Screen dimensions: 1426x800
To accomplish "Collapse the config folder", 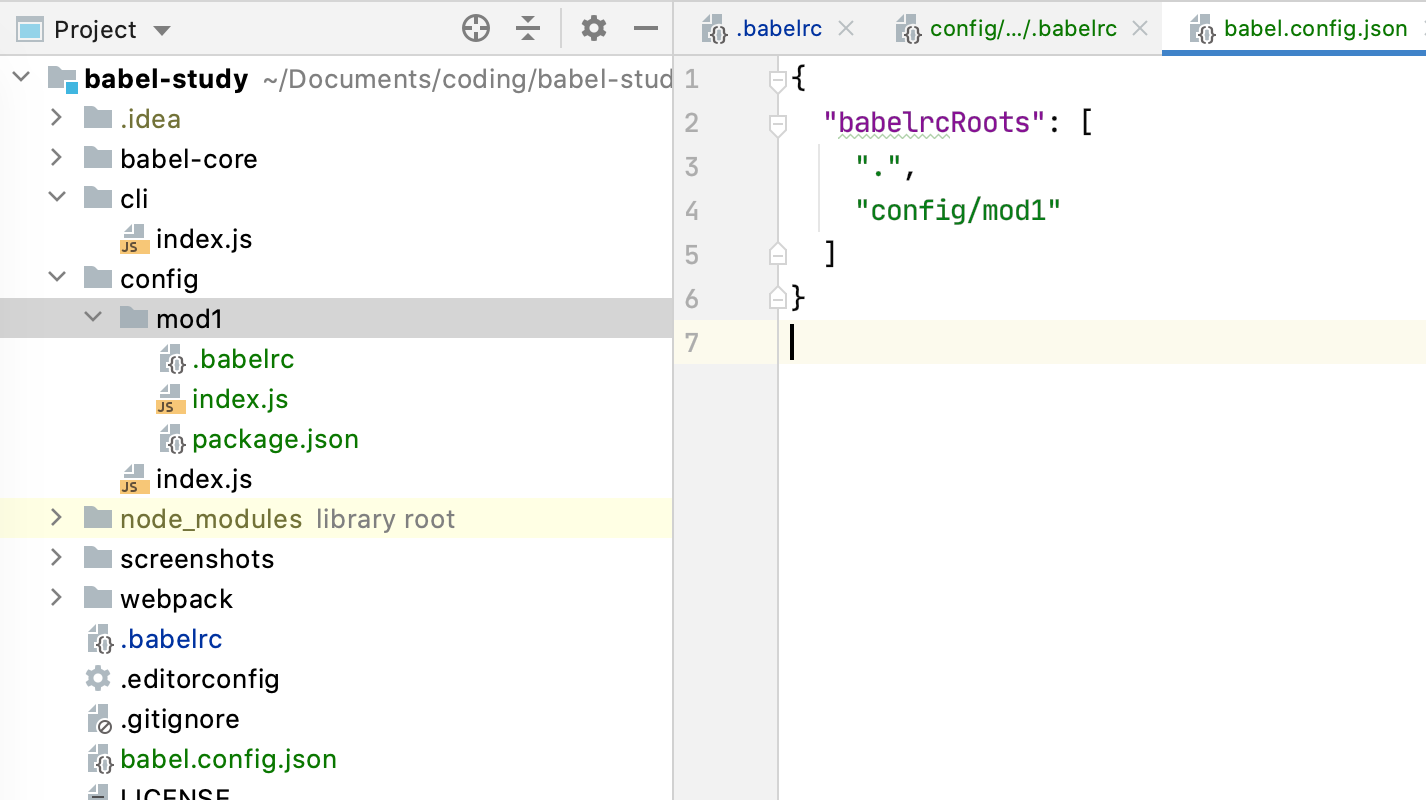I will (x=57, y=279).
